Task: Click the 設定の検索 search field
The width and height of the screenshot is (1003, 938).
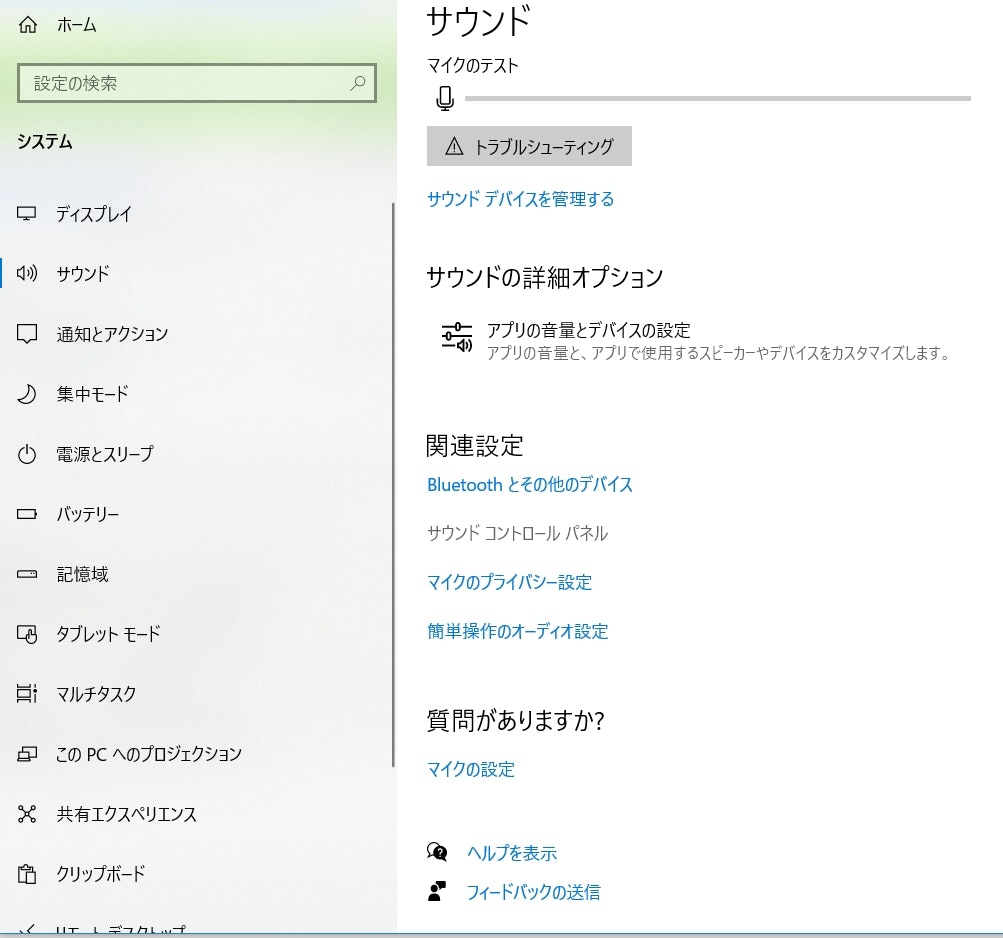Action: click(196, 83)
